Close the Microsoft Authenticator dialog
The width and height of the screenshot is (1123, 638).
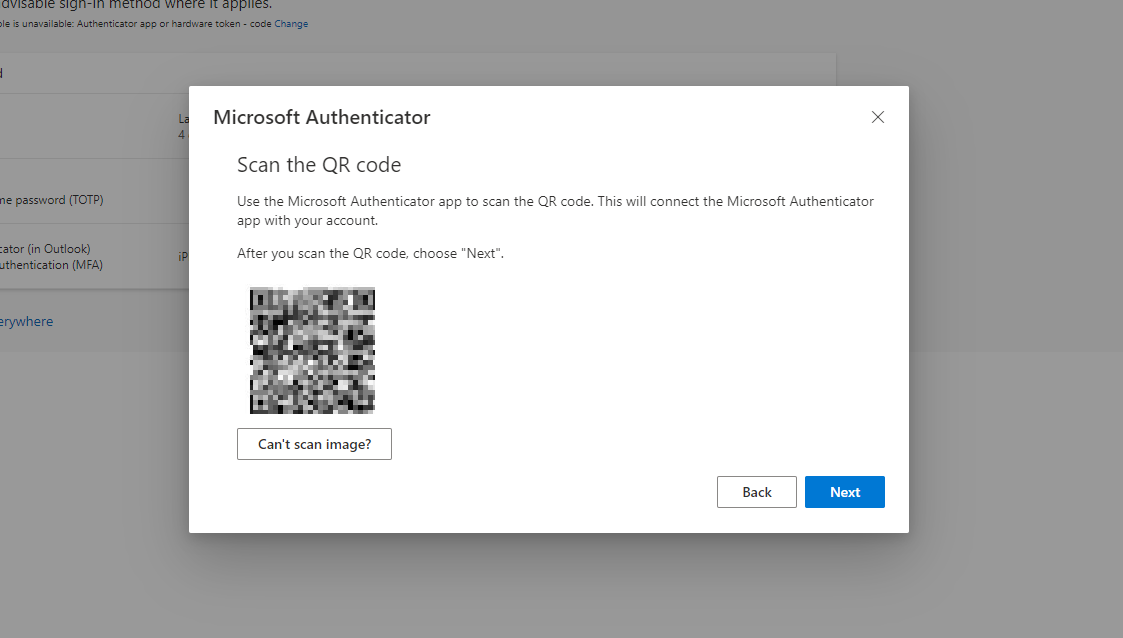(877, 117)
